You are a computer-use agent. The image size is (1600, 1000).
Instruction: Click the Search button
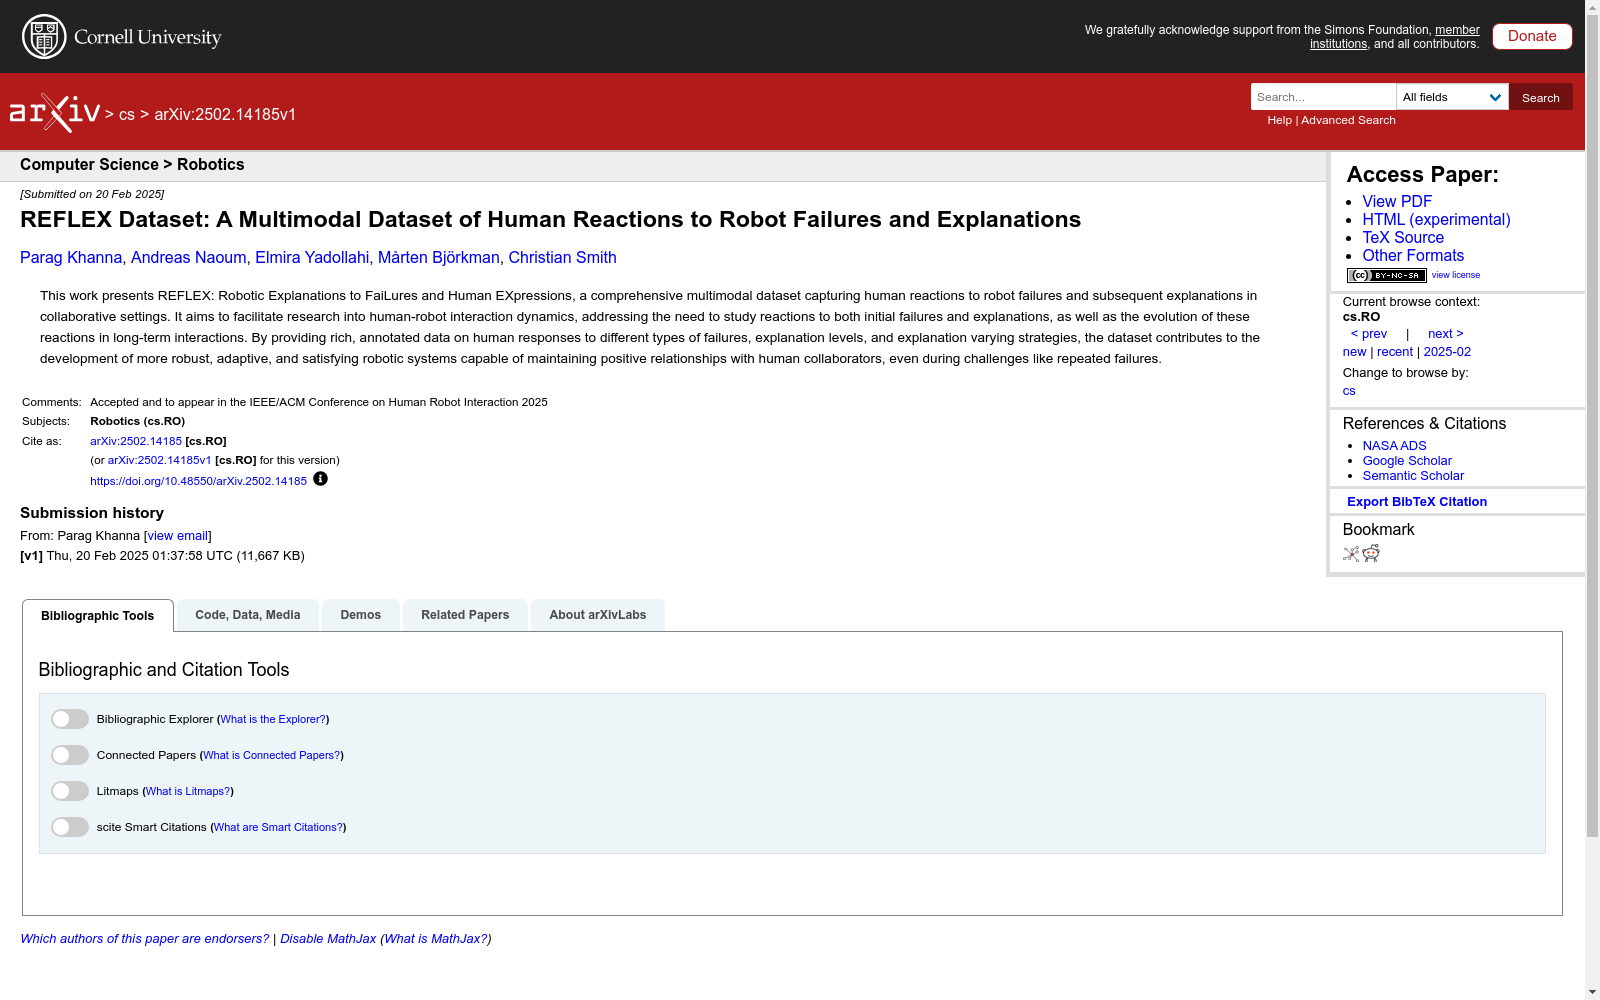coord(1541,97)
